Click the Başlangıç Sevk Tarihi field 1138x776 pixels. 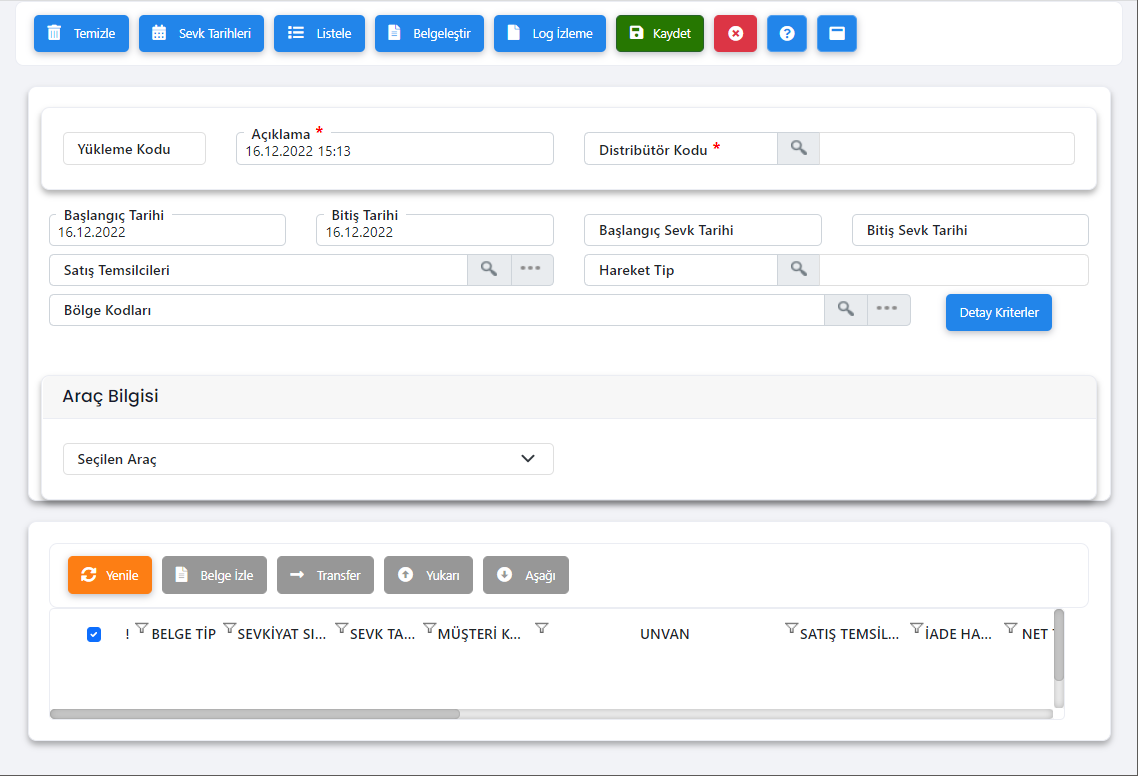pyautogui.click(x=702, y=230)
